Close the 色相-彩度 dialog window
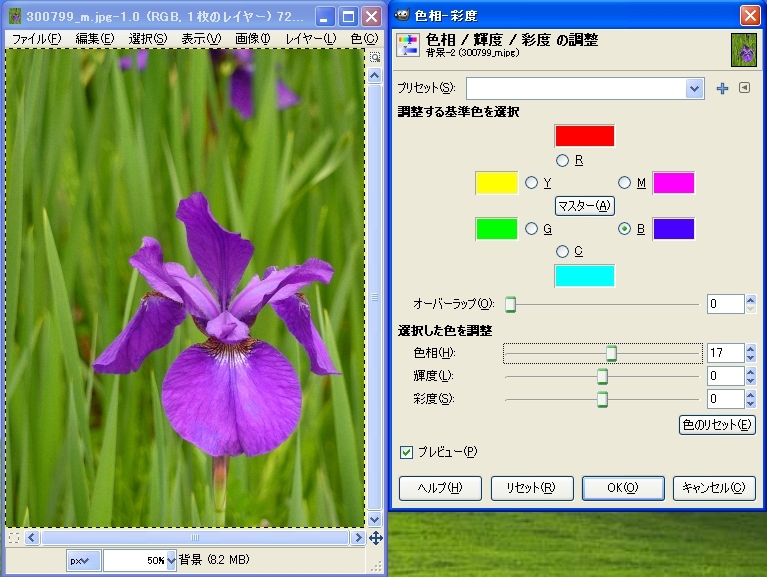Screen dimensions: 767x577 750,16
